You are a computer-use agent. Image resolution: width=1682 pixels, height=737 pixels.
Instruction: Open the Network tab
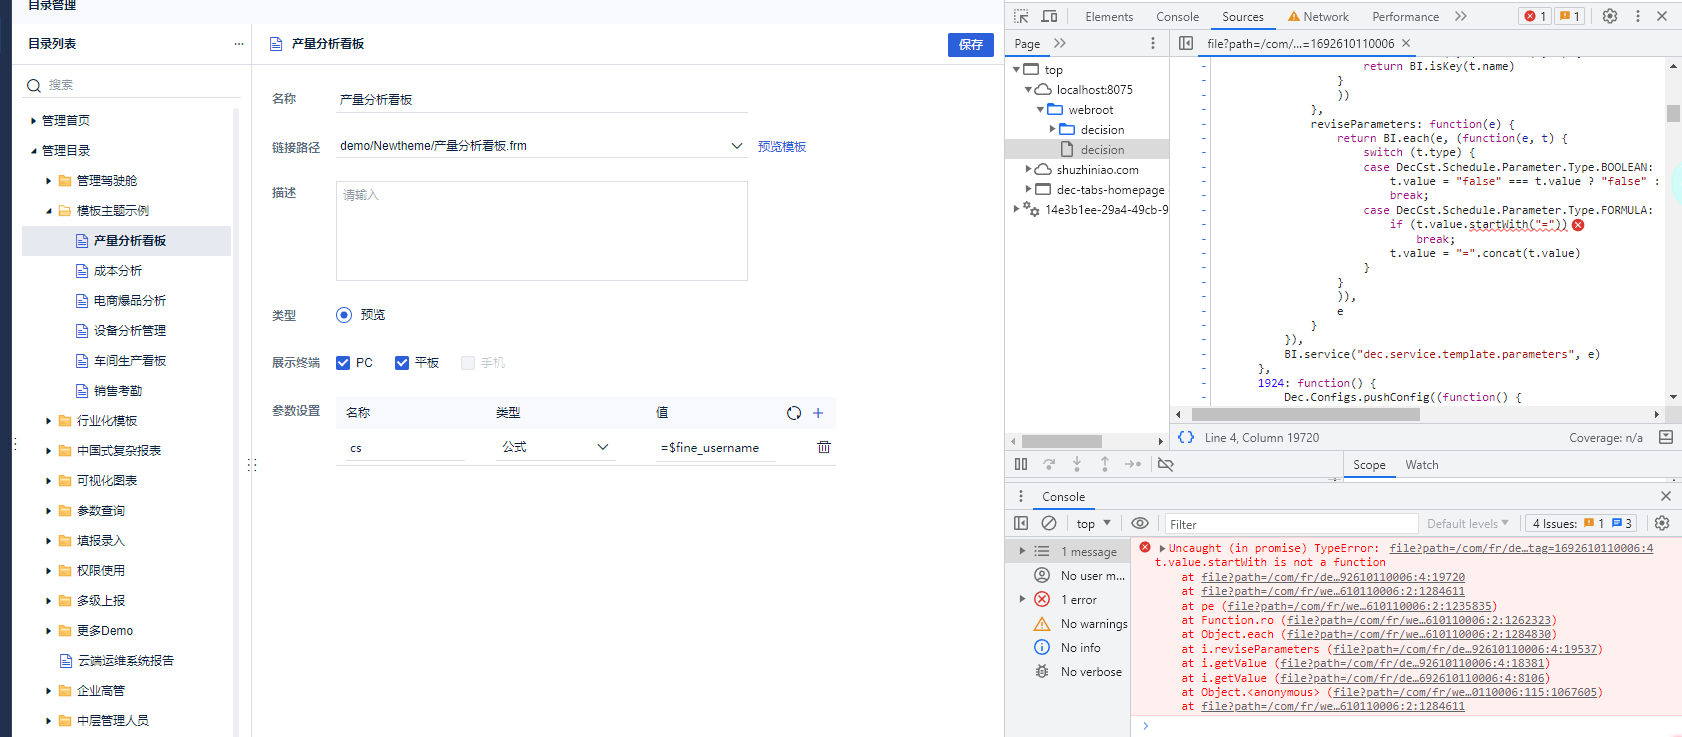1318,16
